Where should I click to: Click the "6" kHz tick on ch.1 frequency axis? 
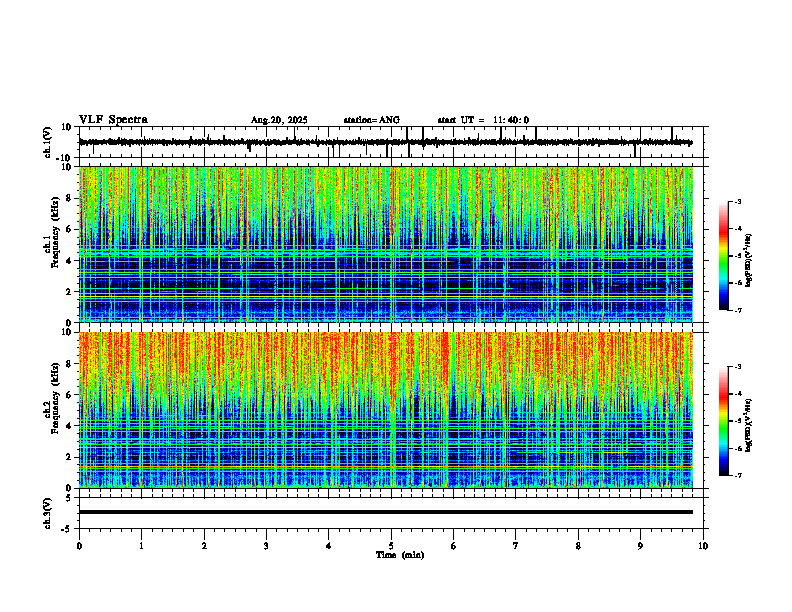(x=70, y=229)
